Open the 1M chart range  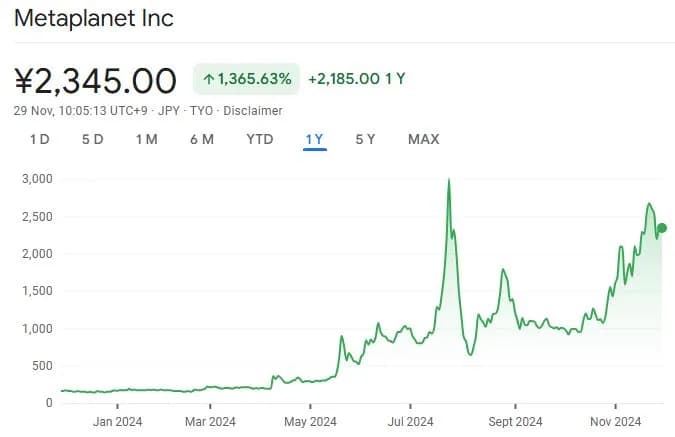[146, 139]
